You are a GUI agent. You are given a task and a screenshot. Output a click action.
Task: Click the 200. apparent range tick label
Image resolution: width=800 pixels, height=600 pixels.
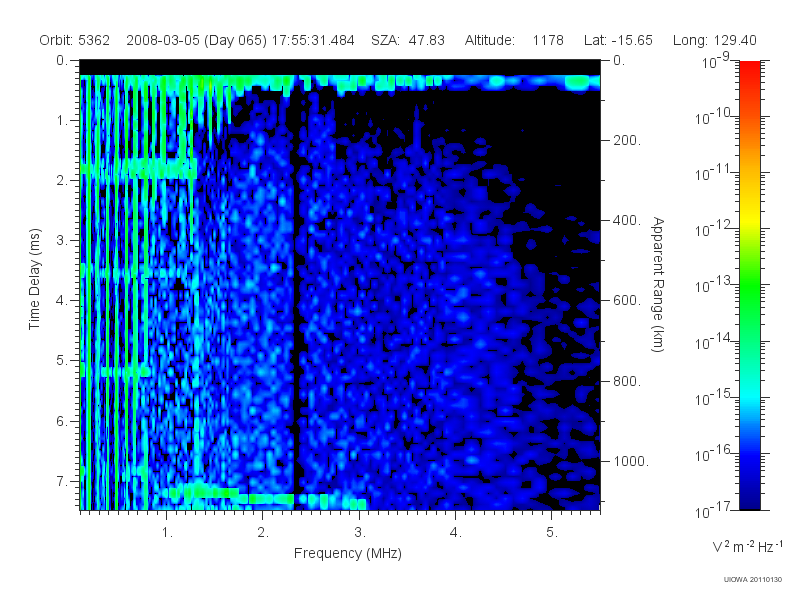(x=627, y=140)
